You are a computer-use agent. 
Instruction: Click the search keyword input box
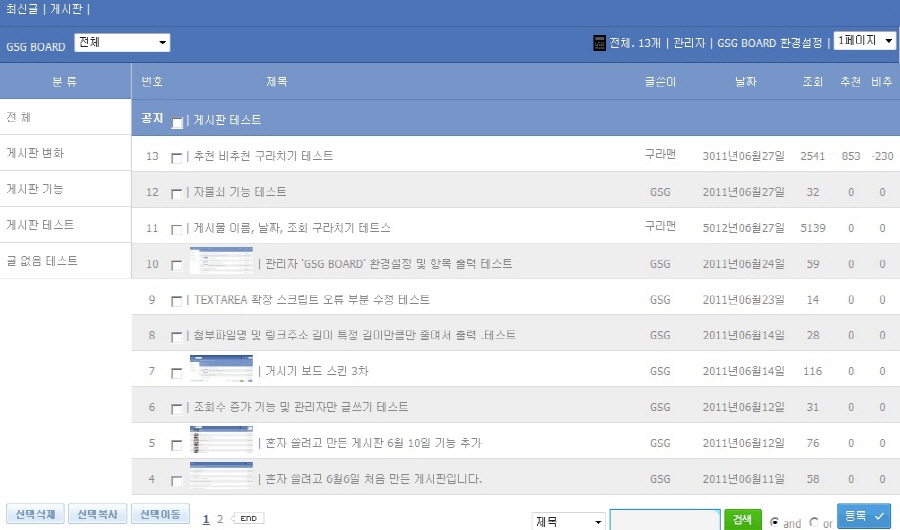coord(664,520)
